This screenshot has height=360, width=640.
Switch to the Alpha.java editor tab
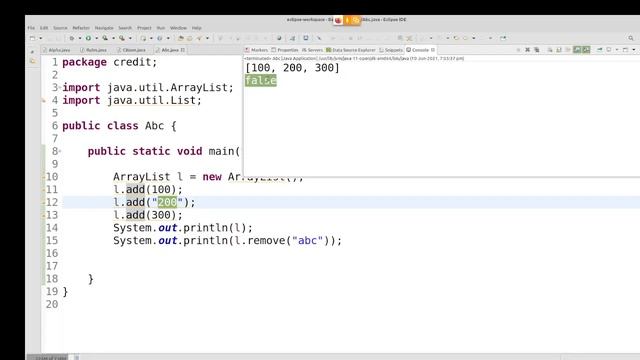tap(57, 50)
